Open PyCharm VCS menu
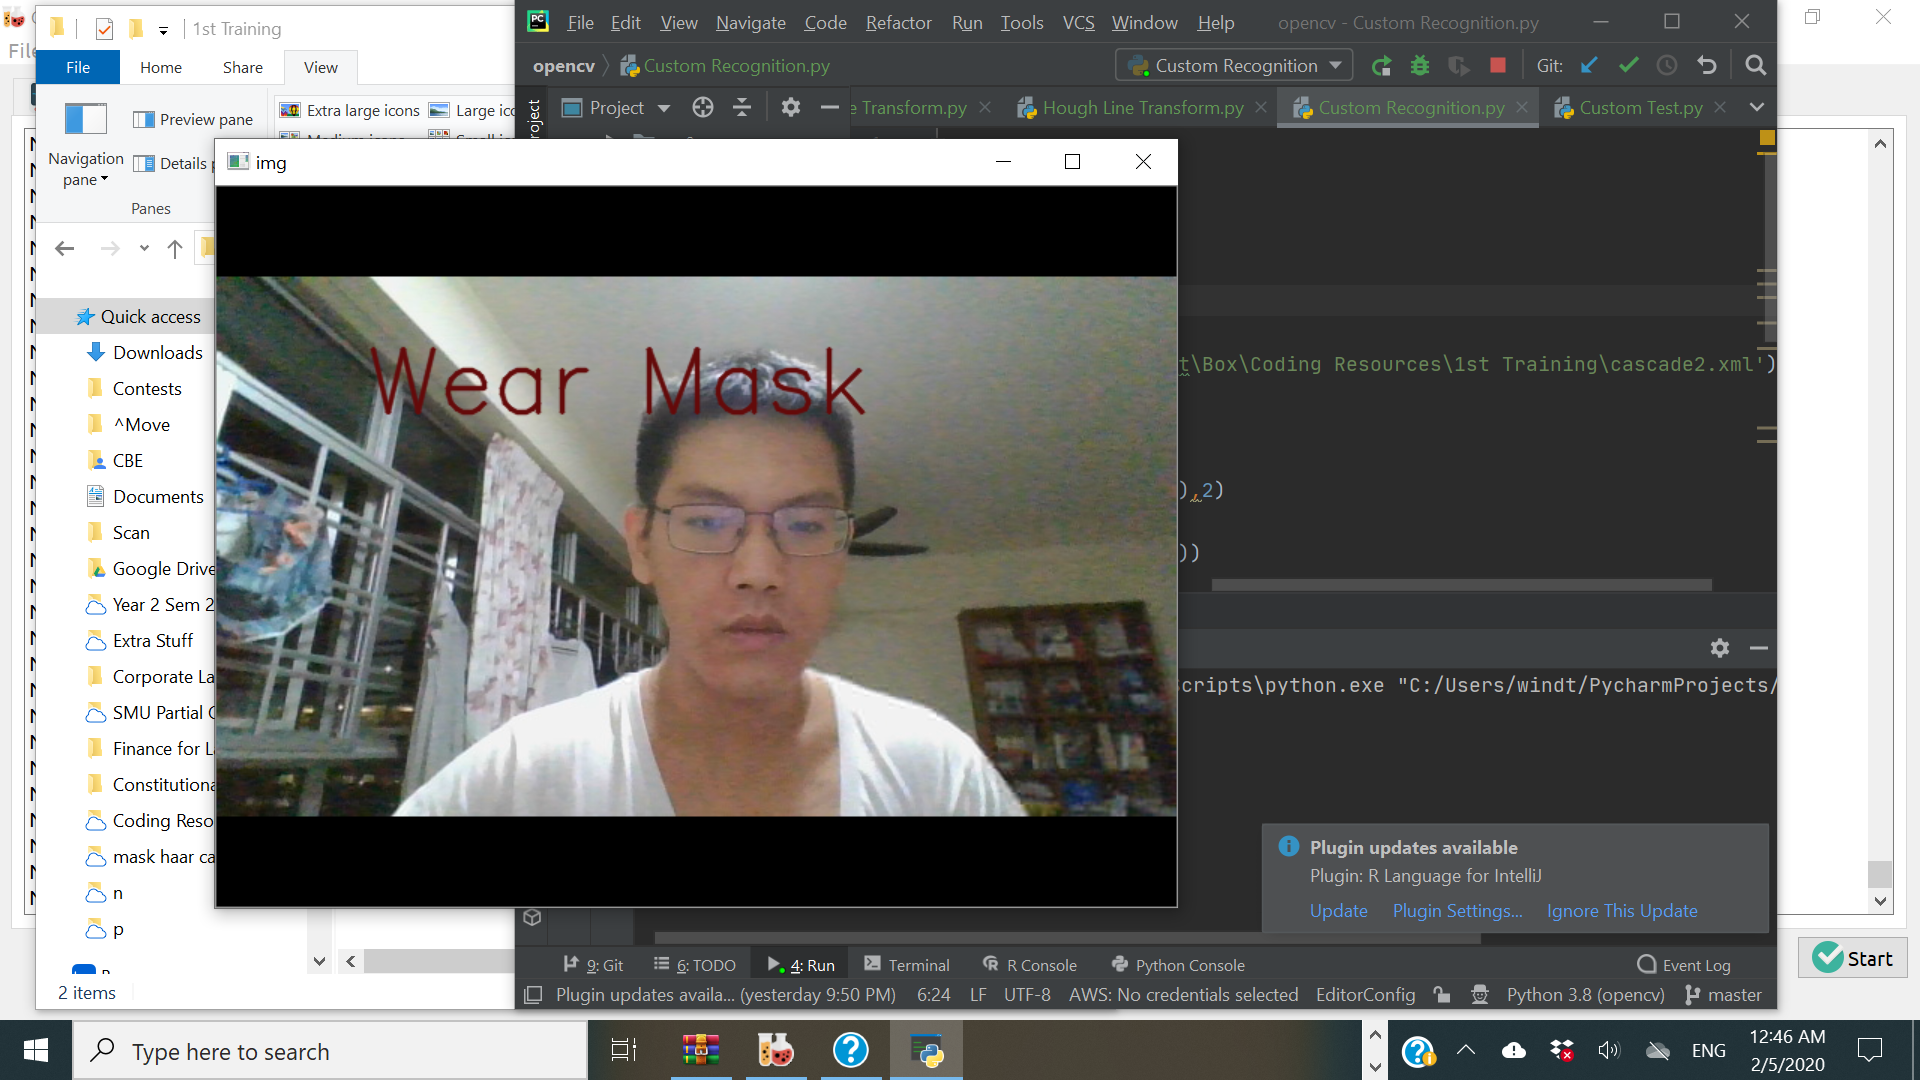This screenshot has width=1920, height=1080. tap(1078, 22)
